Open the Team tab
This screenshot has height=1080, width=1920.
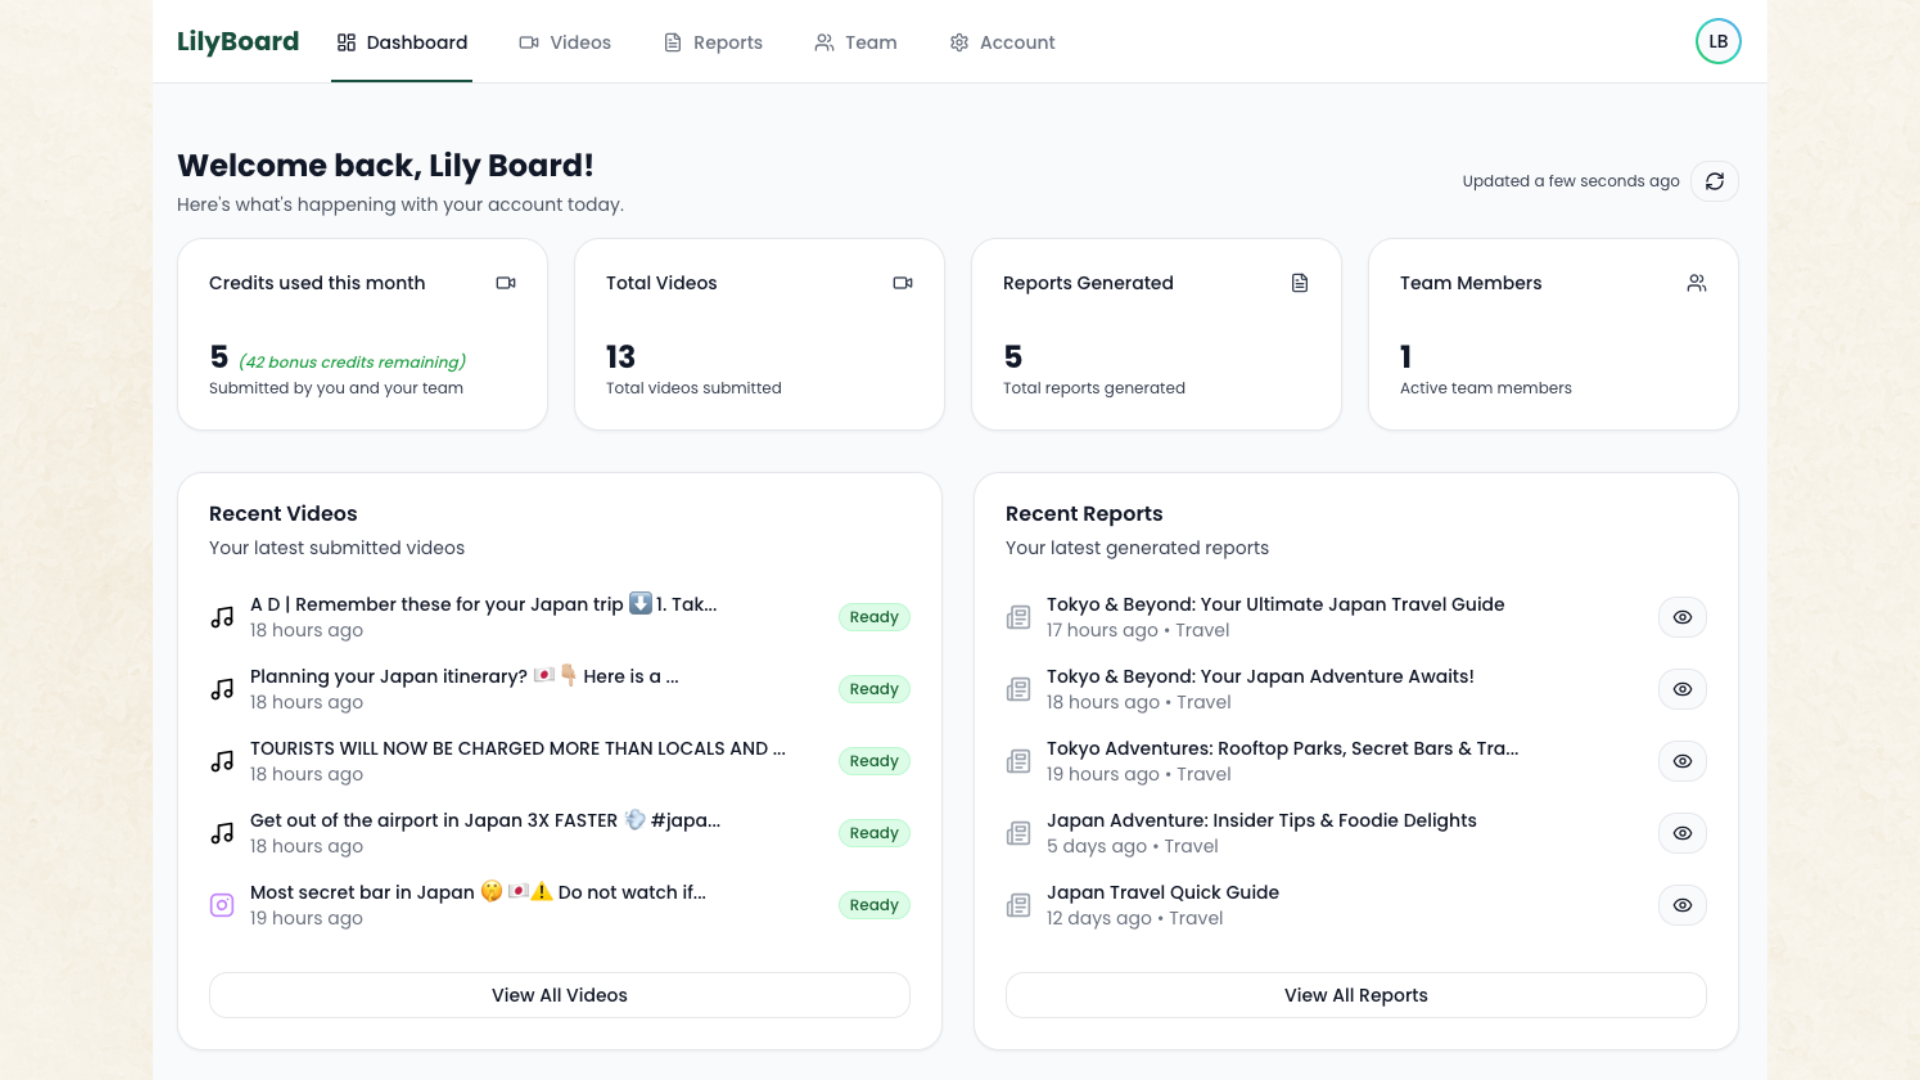[856, 42]
